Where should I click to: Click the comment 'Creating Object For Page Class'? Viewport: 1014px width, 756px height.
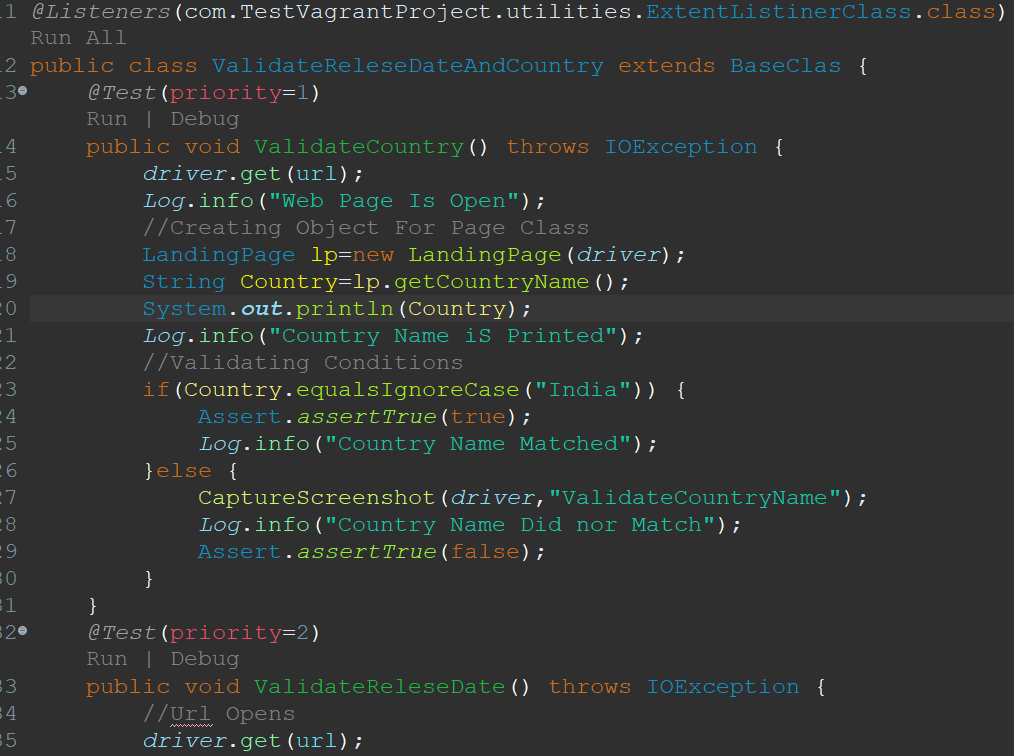coord(366,228)
